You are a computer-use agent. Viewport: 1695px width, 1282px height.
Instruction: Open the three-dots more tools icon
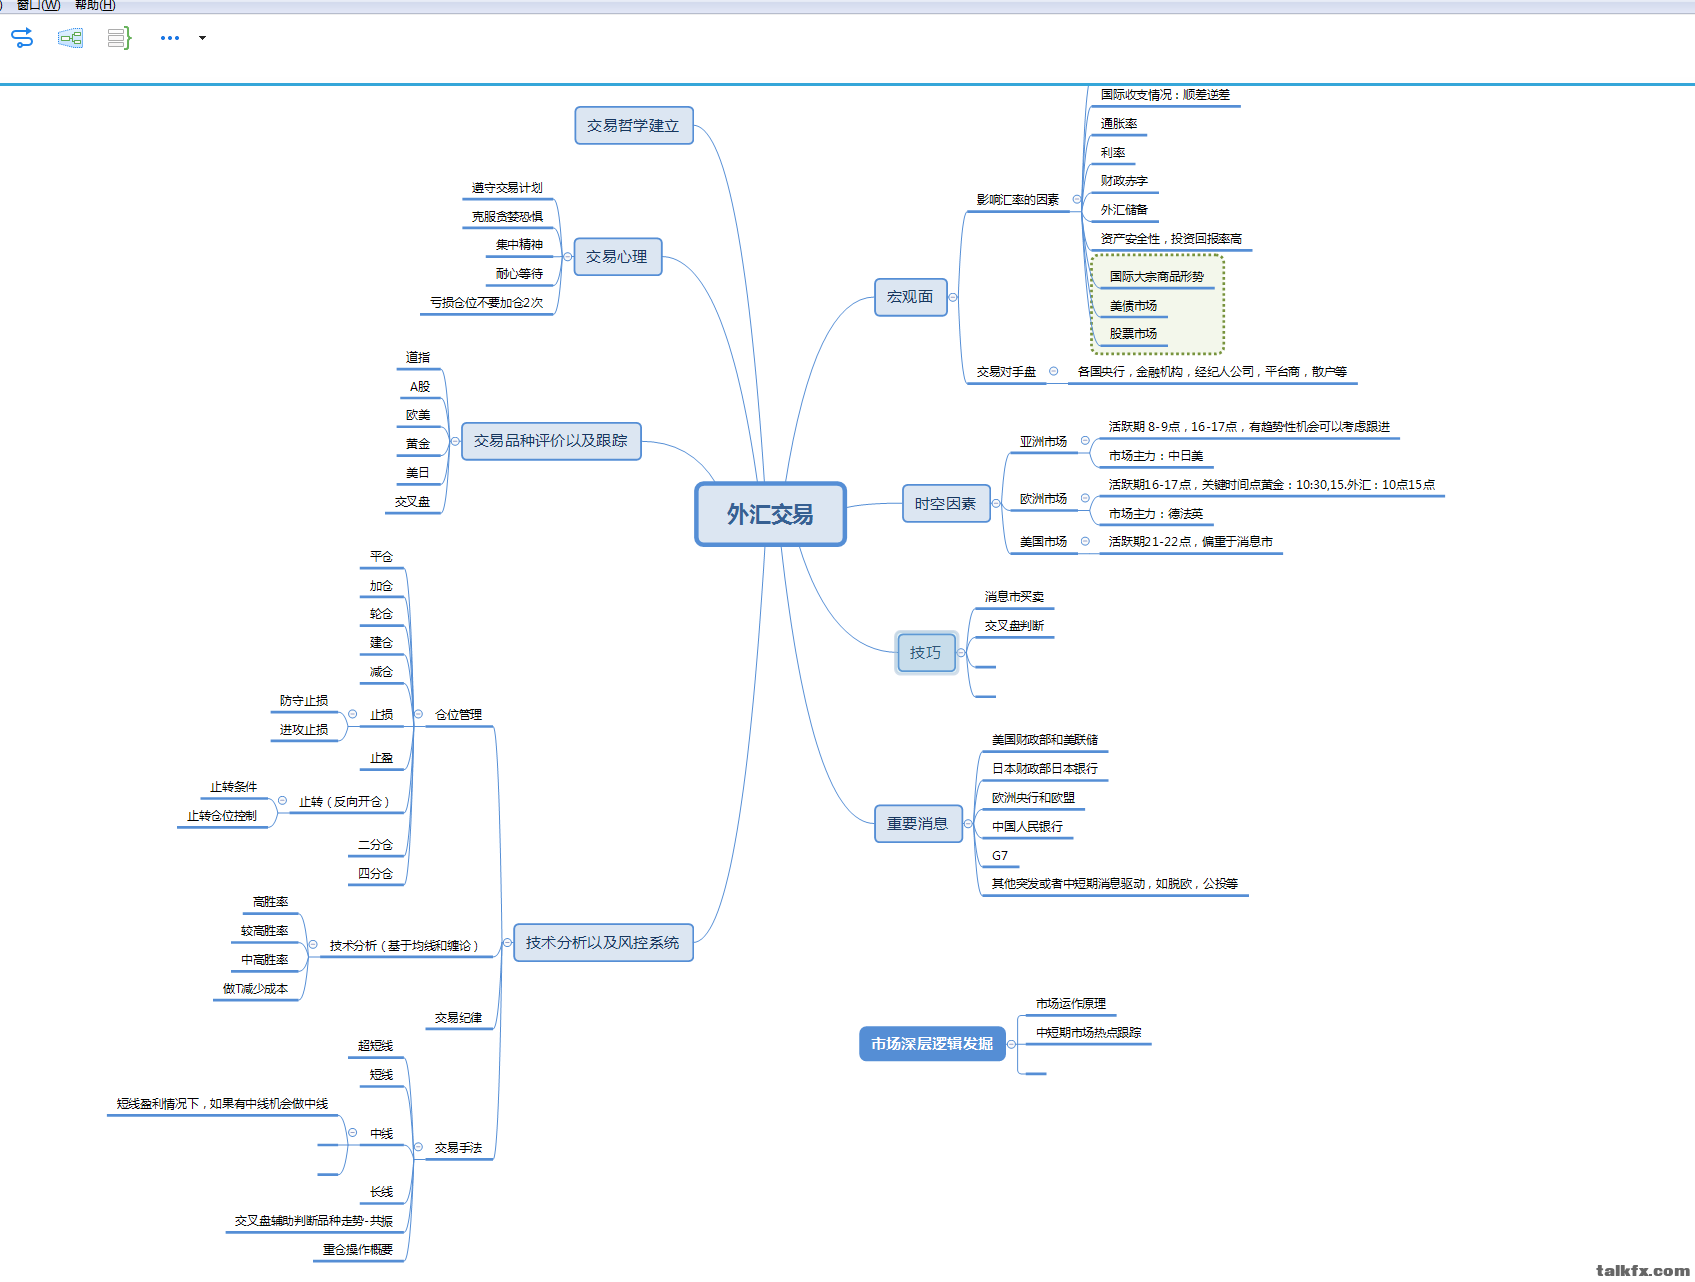pos(170,38)
